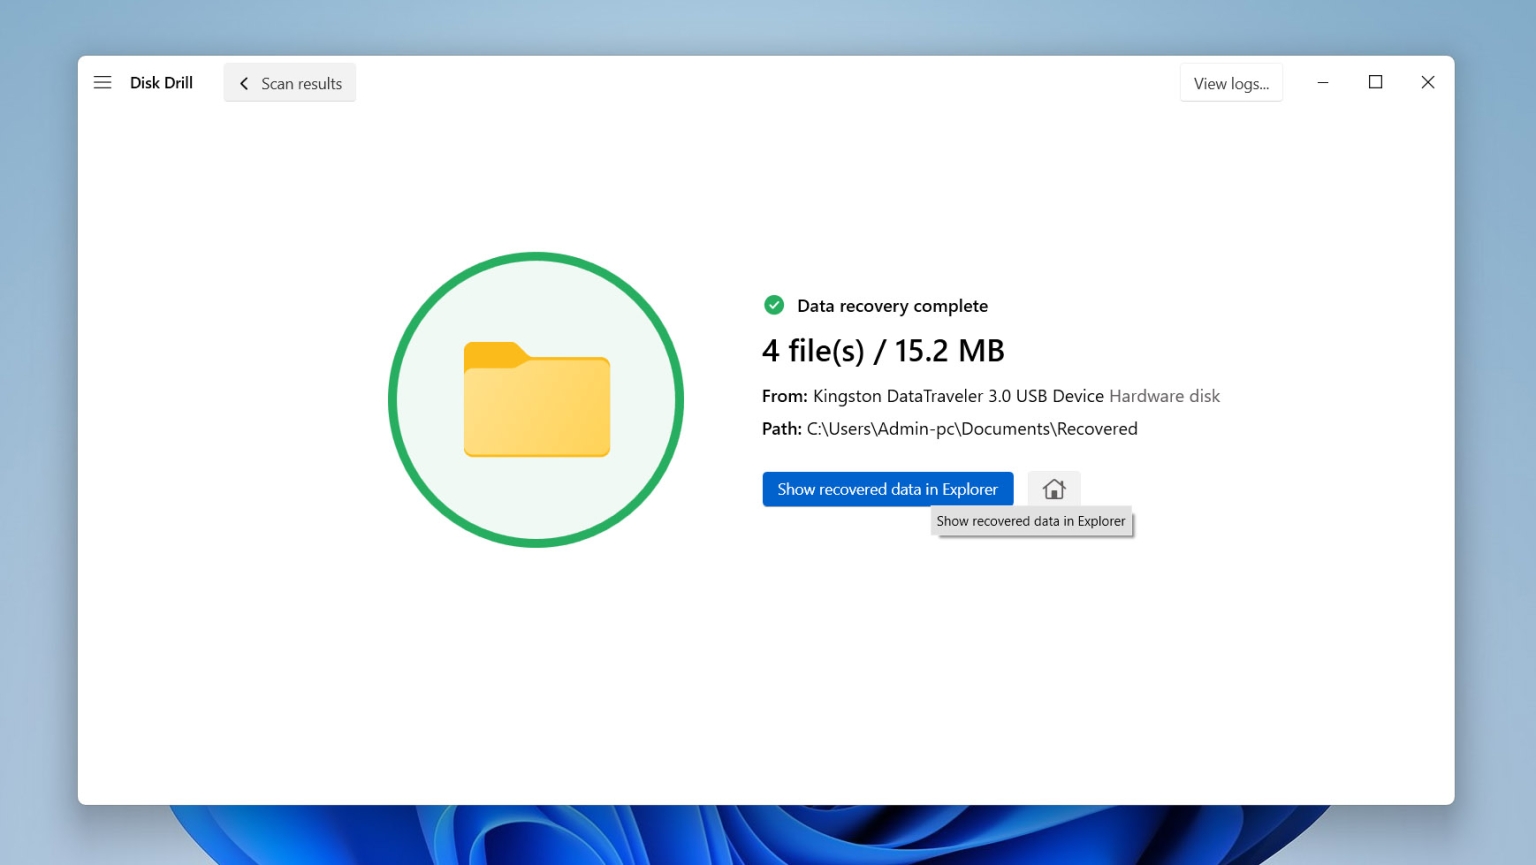Click the Hardware disk link
This screenshot has height=865, width=1536.
[1164, 396]
